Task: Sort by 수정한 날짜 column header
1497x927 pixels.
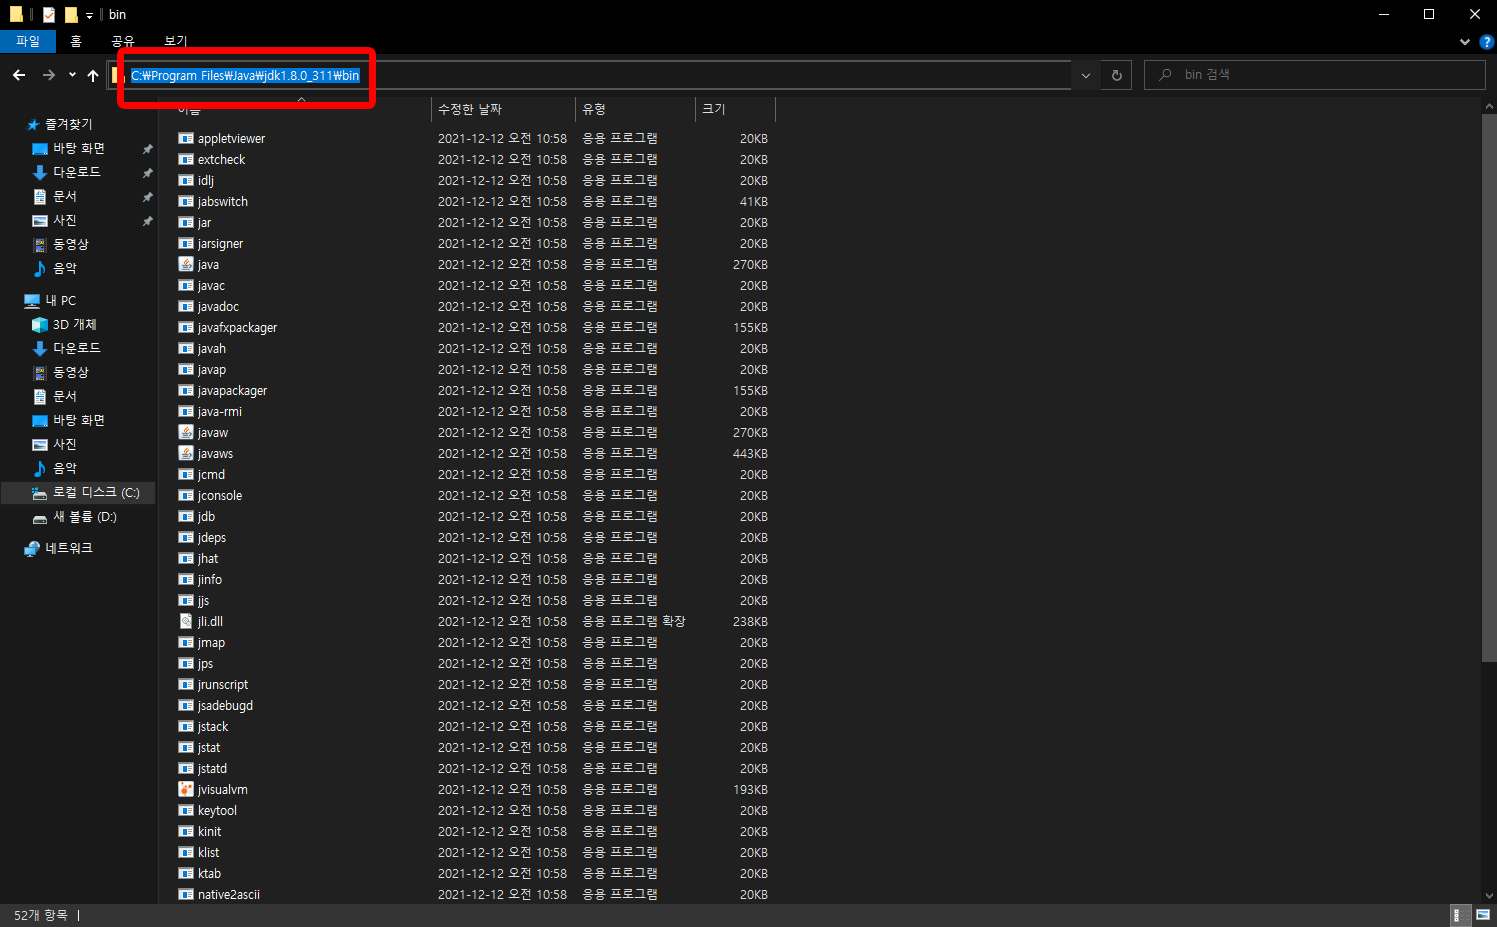Action: click(x=503, y=109)
